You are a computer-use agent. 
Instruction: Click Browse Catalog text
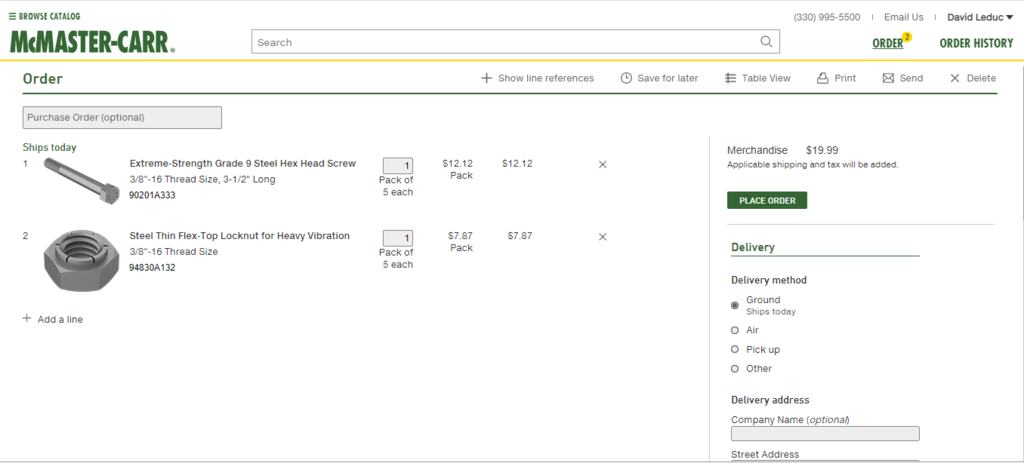[50, 16]
